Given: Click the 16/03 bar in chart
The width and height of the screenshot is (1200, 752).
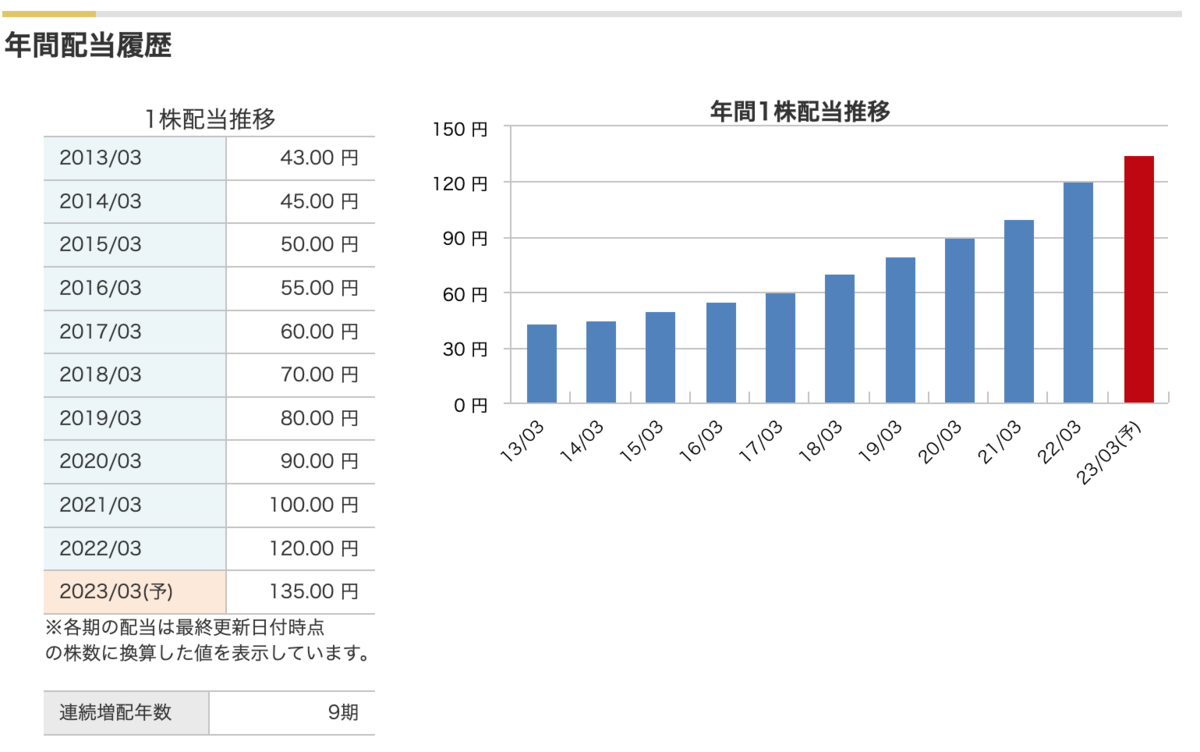Looking at the screenshot, I should [x=720, y=353].
